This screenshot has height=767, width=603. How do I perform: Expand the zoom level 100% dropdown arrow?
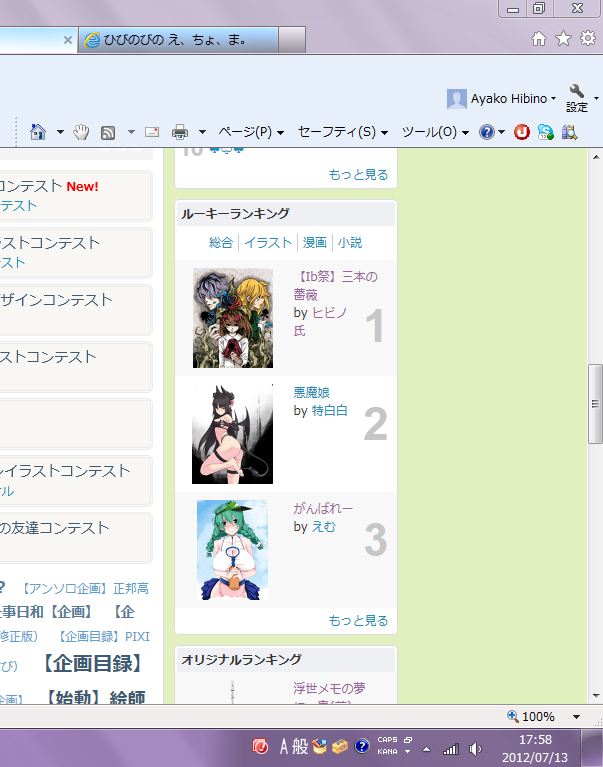pyautogui.click(x=577, y=717)
